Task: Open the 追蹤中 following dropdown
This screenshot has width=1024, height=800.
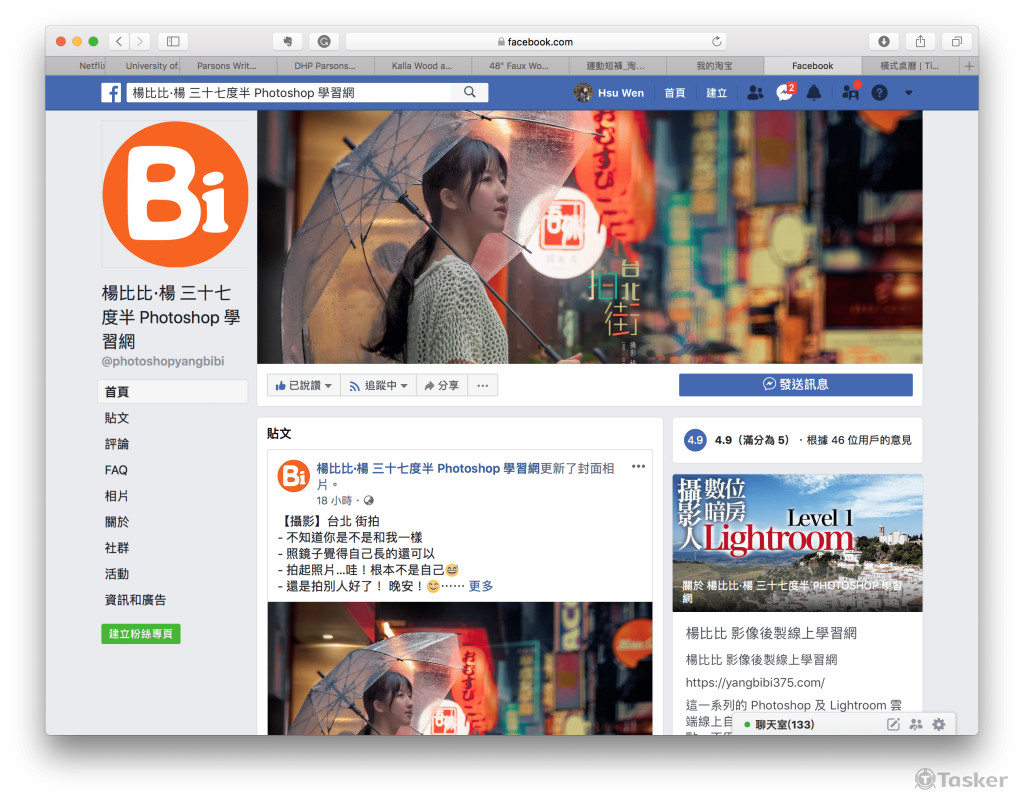Action: 378,385
